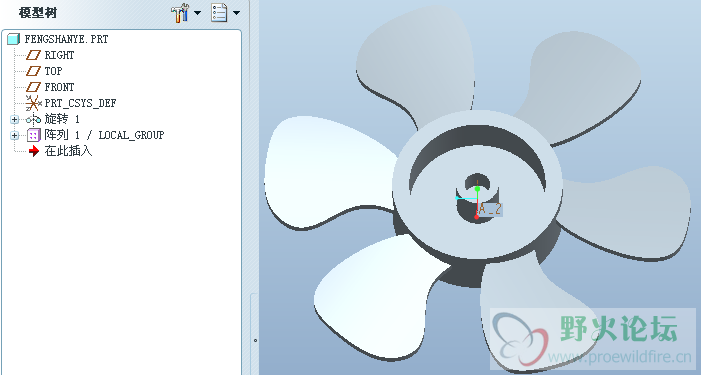Click the FENGSHANYE.PRT part icon
This screenshot has width=701, height=375.
pos(13,39)
